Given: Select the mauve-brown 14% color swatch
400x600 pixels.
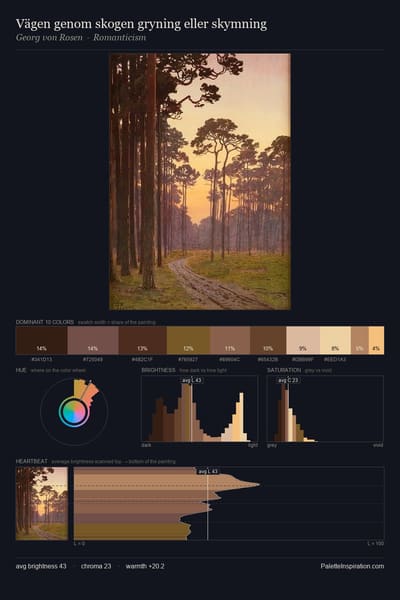Looking at the screenshot, I should [x=93, y=340].
